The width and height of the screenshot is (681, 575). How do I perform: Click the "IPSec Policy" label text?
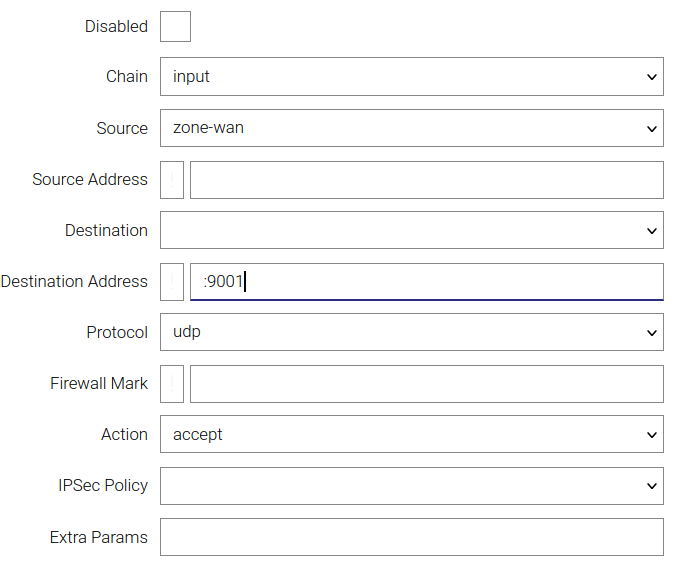coord(103,486)
